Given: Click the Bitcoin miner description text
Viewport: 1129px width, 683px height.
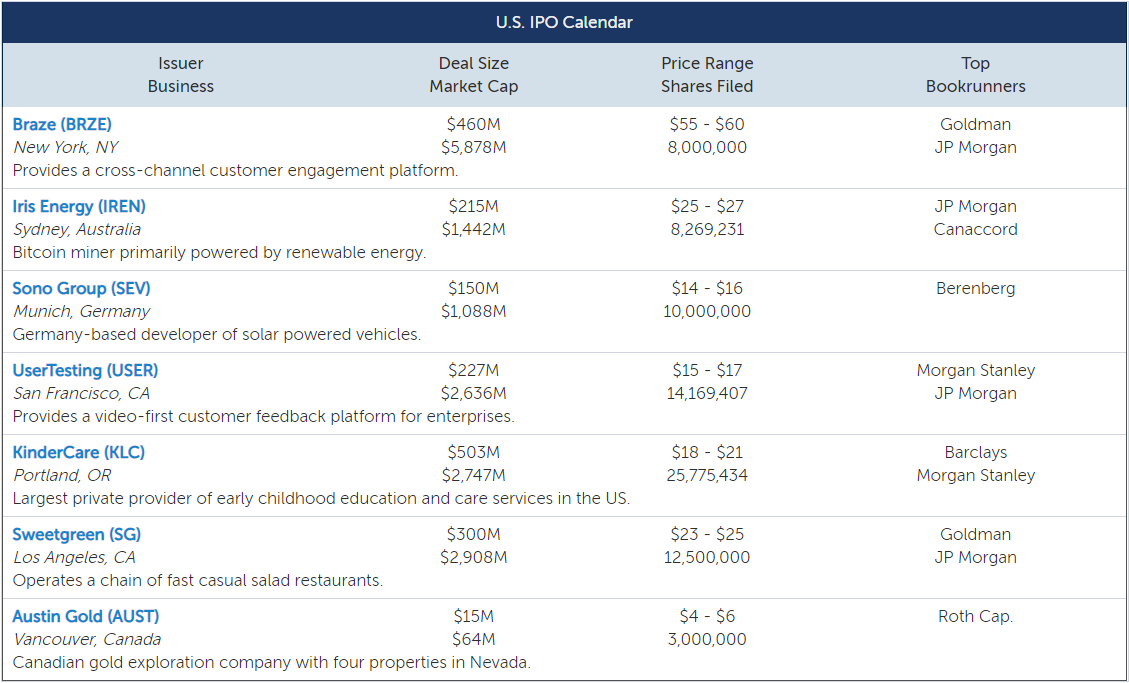Looking at the screenshot, I should click(220, 253).
